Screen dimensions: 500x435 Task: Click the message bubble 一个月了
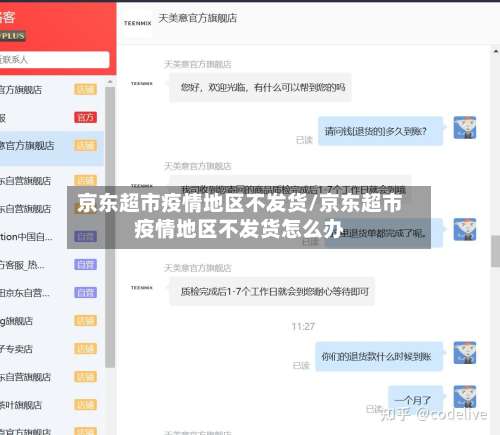[x=416, y=399]
